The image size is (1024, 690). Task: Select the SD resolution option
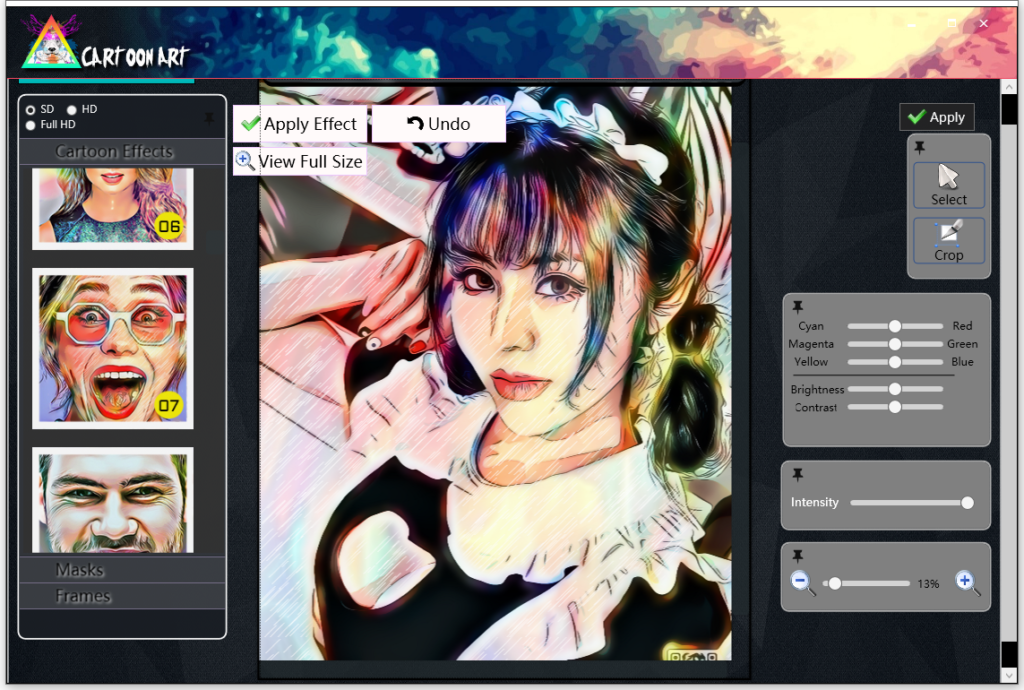click(31, 109)
